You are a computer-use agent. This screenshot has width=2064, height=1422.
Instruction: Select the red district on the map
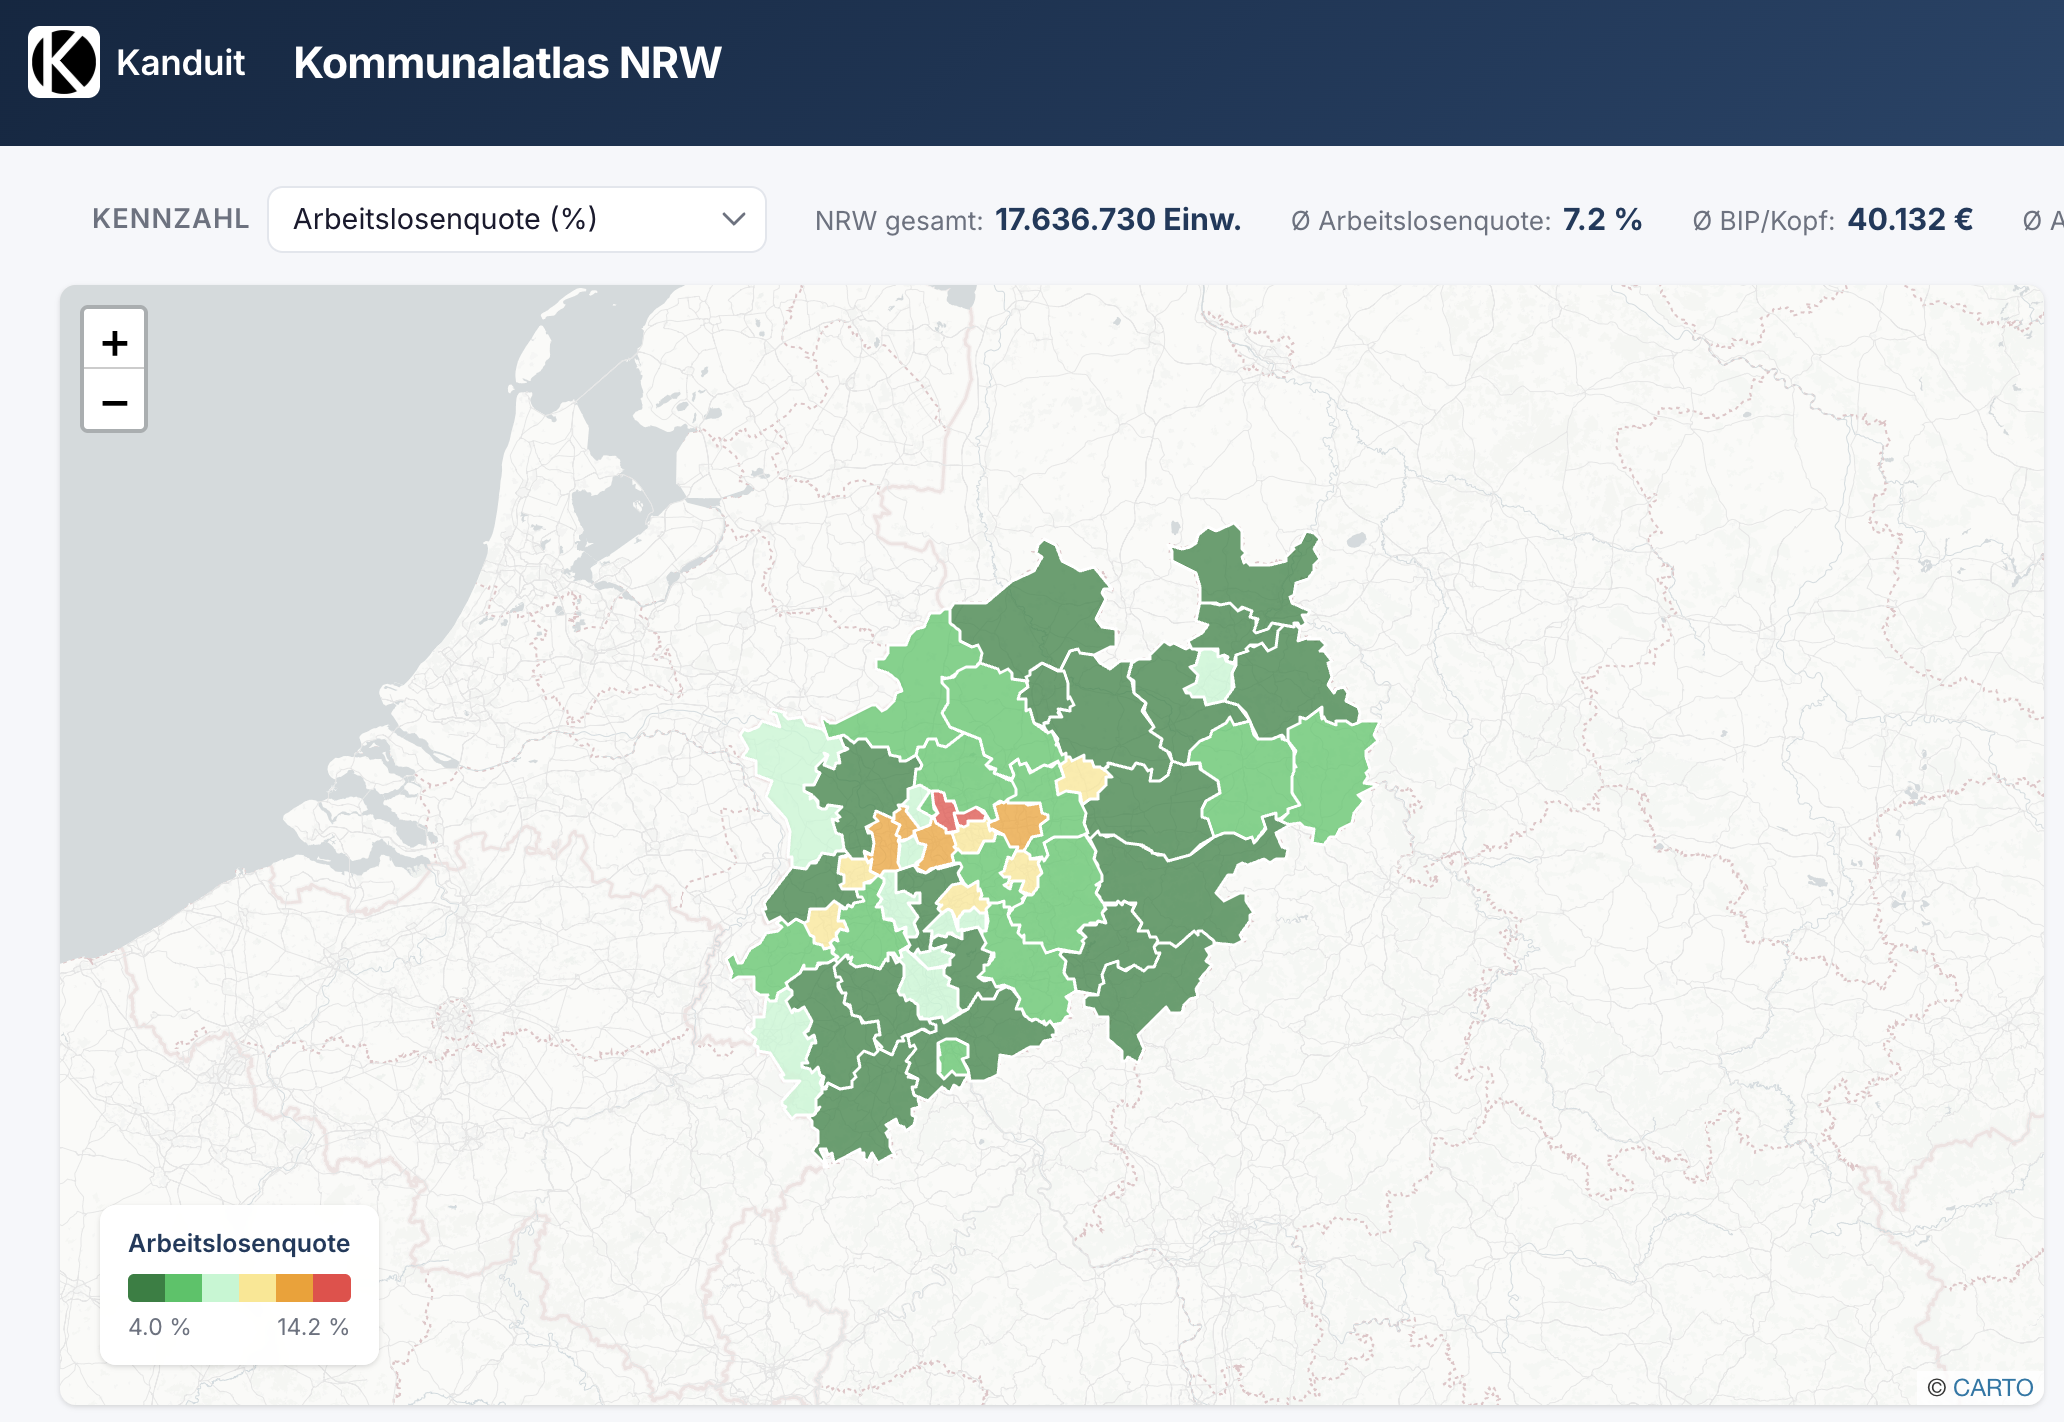tap(944, 812)
